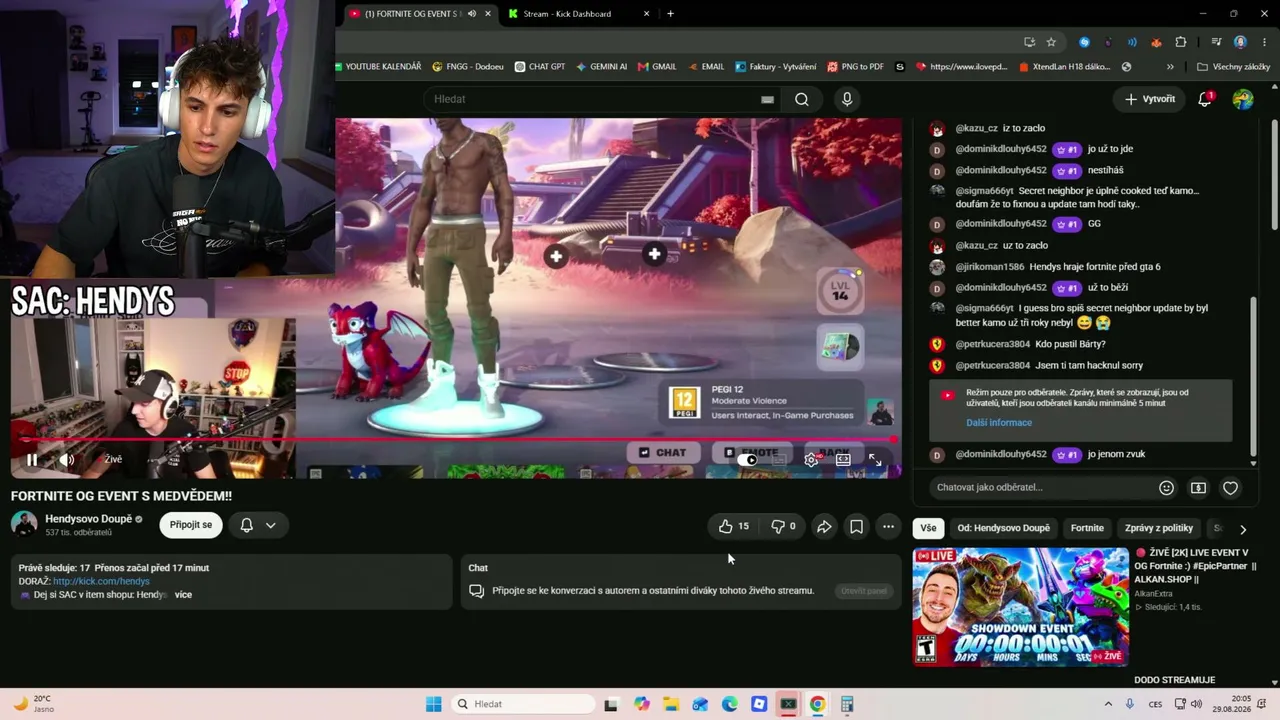Open the CHAT GPT bookmark
The width and height of the screenshot is (1280, 720).
(x=540, y=67)
